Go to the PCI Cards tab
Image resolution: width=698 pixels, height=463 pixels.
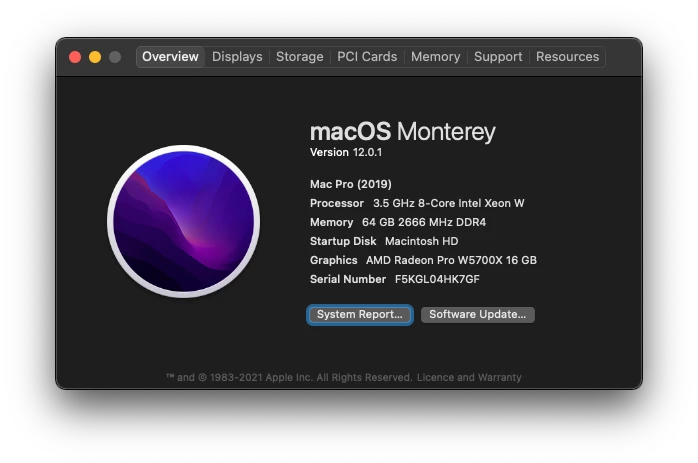[x=367, y=57]
